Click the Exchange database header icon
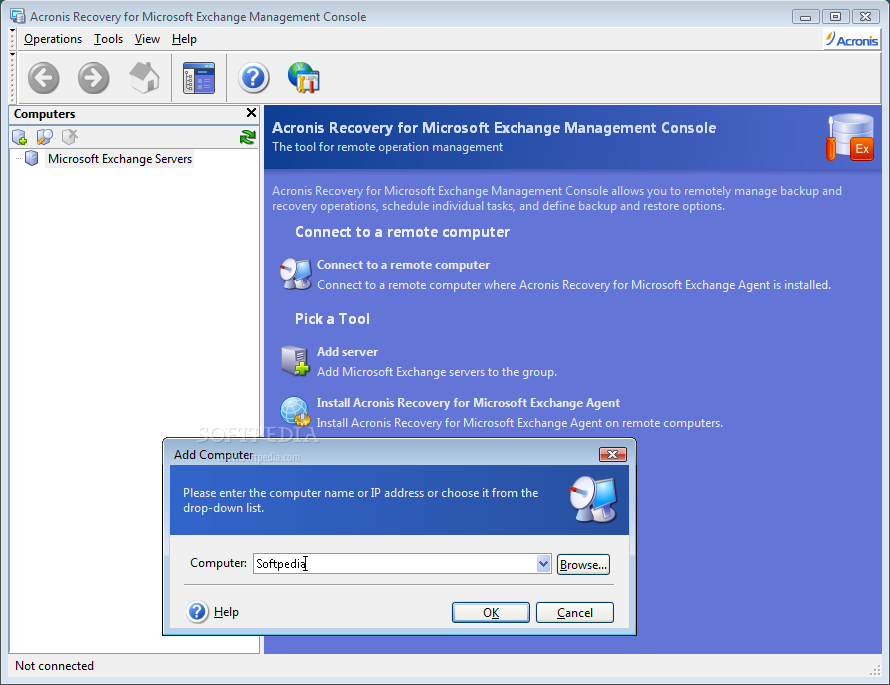The width and height of the screenshot is (890, 685). (850, 137)
